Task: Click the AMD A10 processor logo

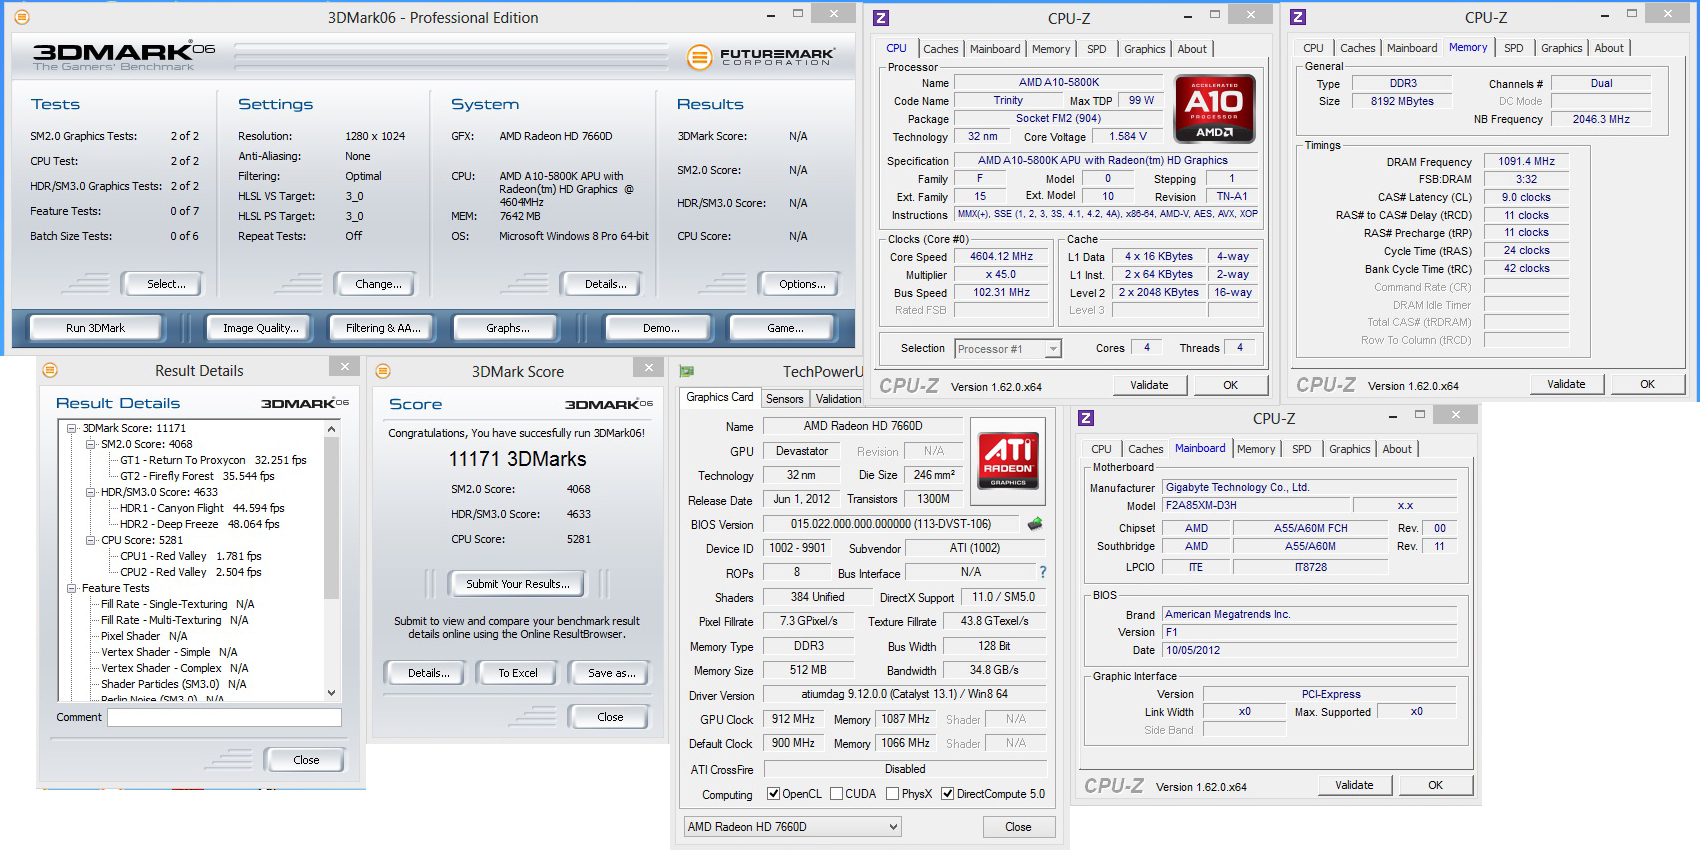Action: tap(1214, 108)
